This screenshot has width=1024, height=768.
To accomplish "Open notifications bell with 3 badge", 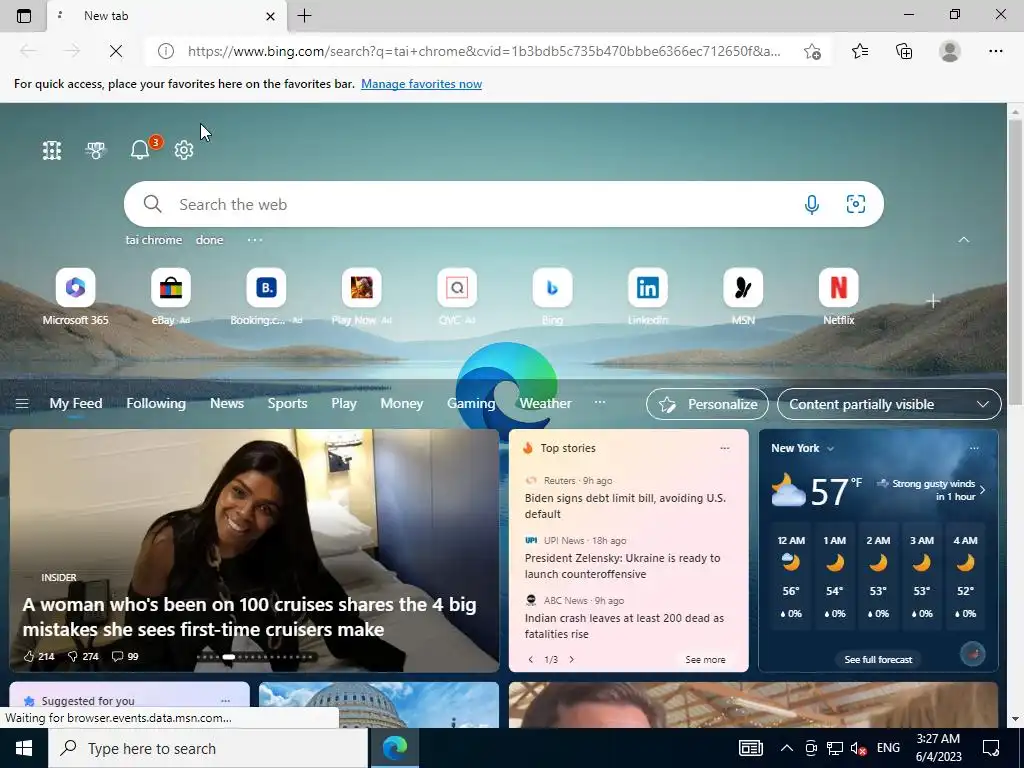I will click(x=140, y=150).
